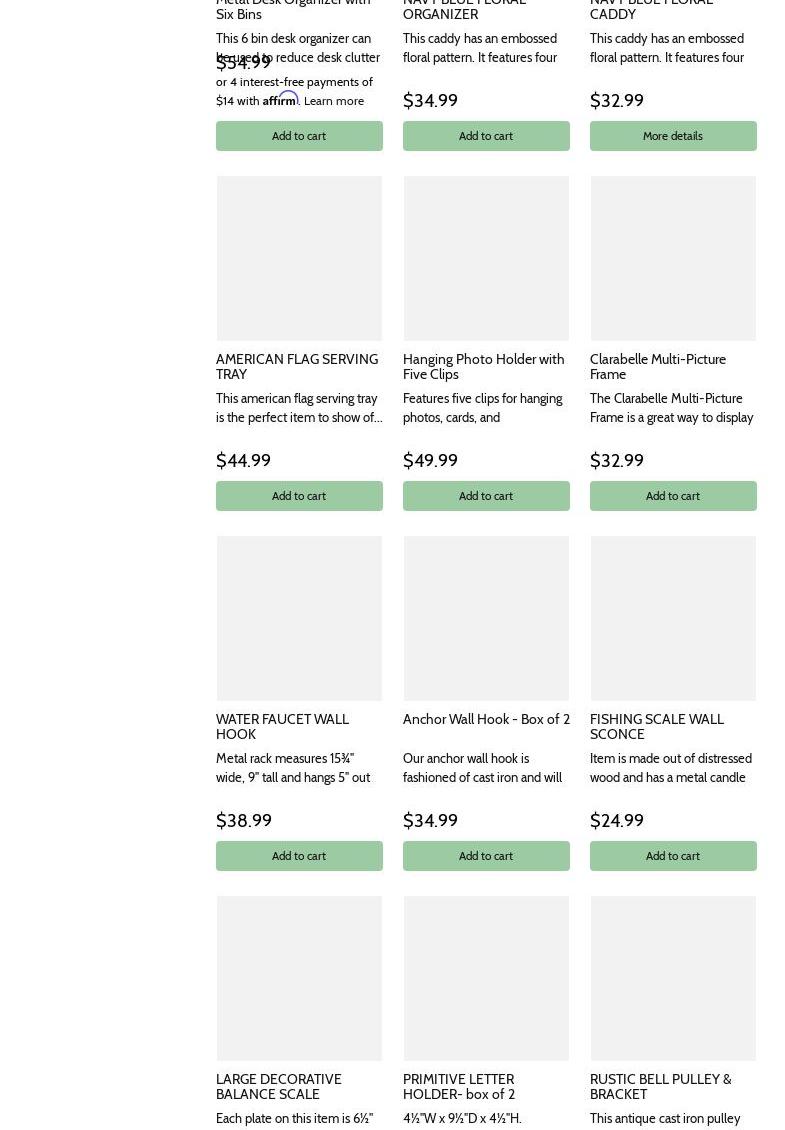Add Anchor Wall Hook to cart
The width and height of the screenshot is (785, 1130).
coord(486,856)
